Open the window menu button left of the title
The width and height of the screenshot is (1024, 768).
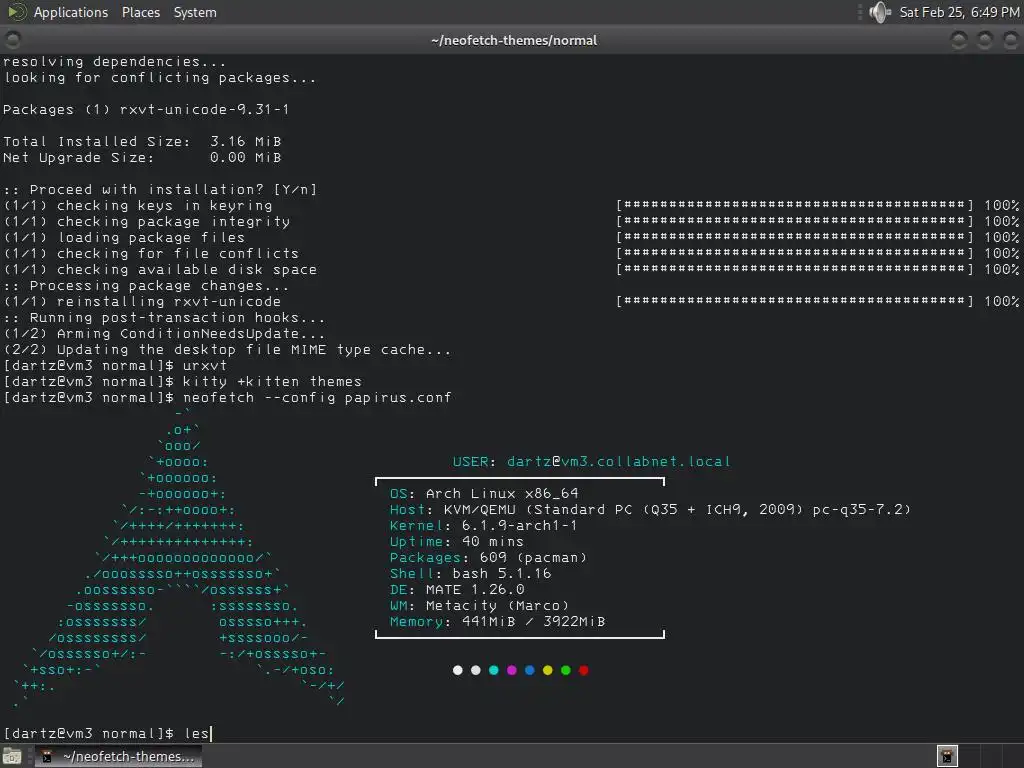click(x=13, y=40)
